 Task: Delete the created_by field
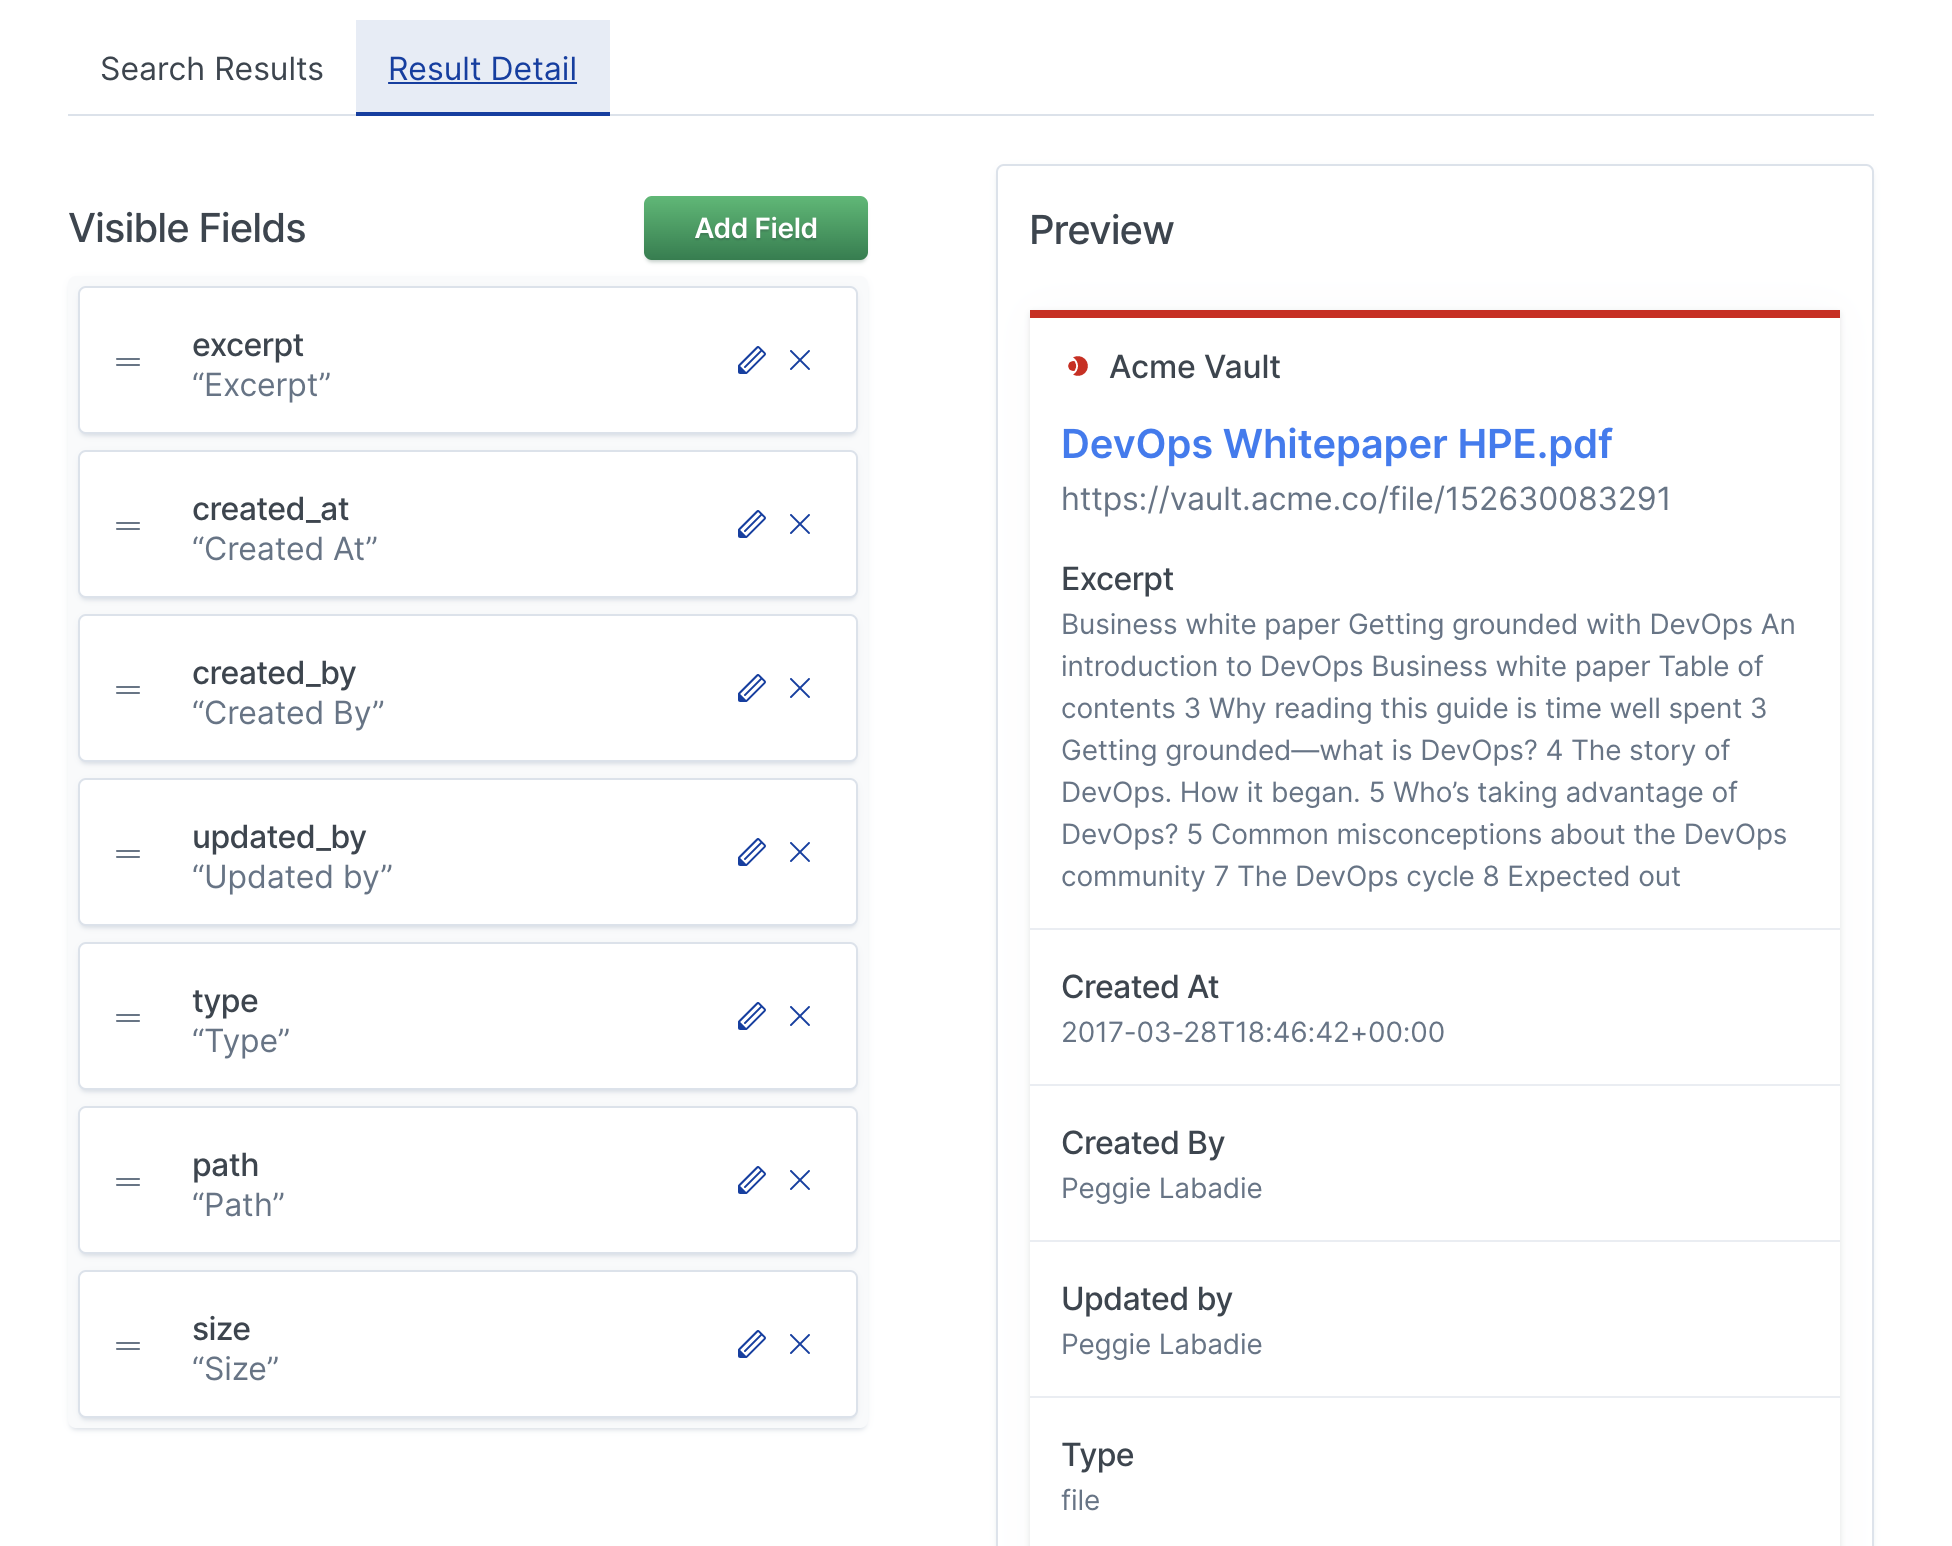800,688
